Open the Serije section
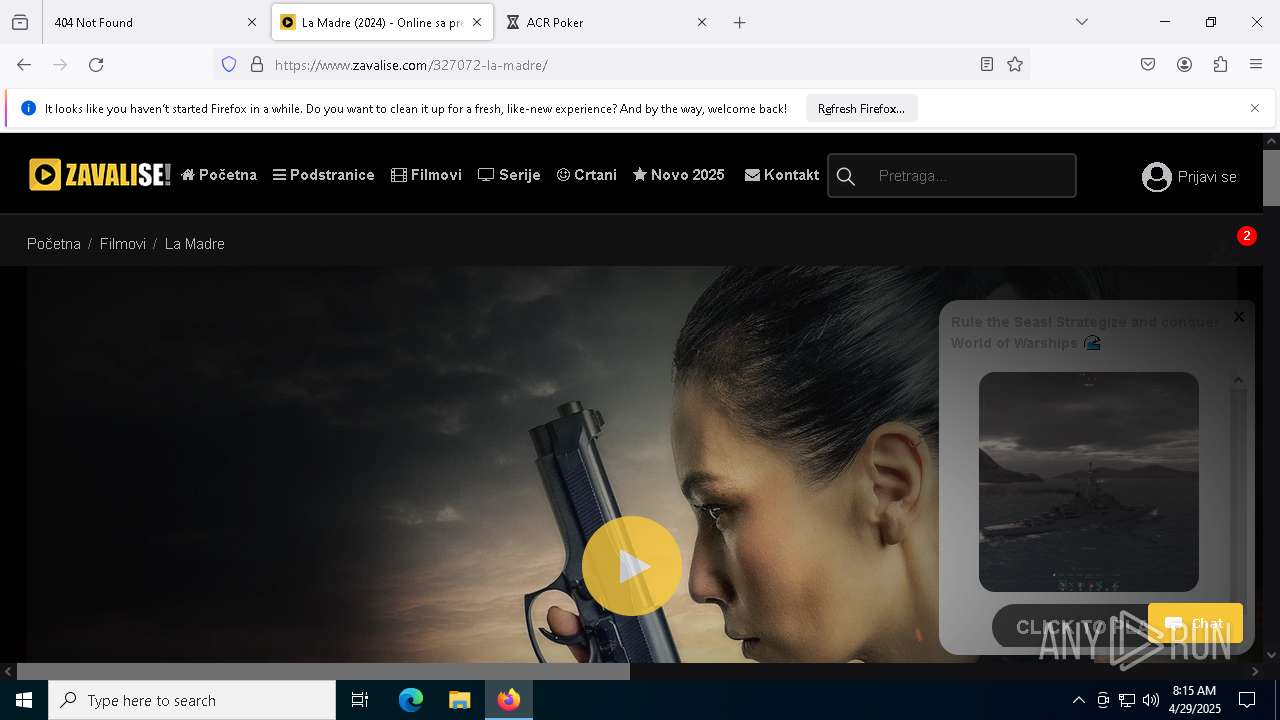1280x720 pixels. [509, 175]
